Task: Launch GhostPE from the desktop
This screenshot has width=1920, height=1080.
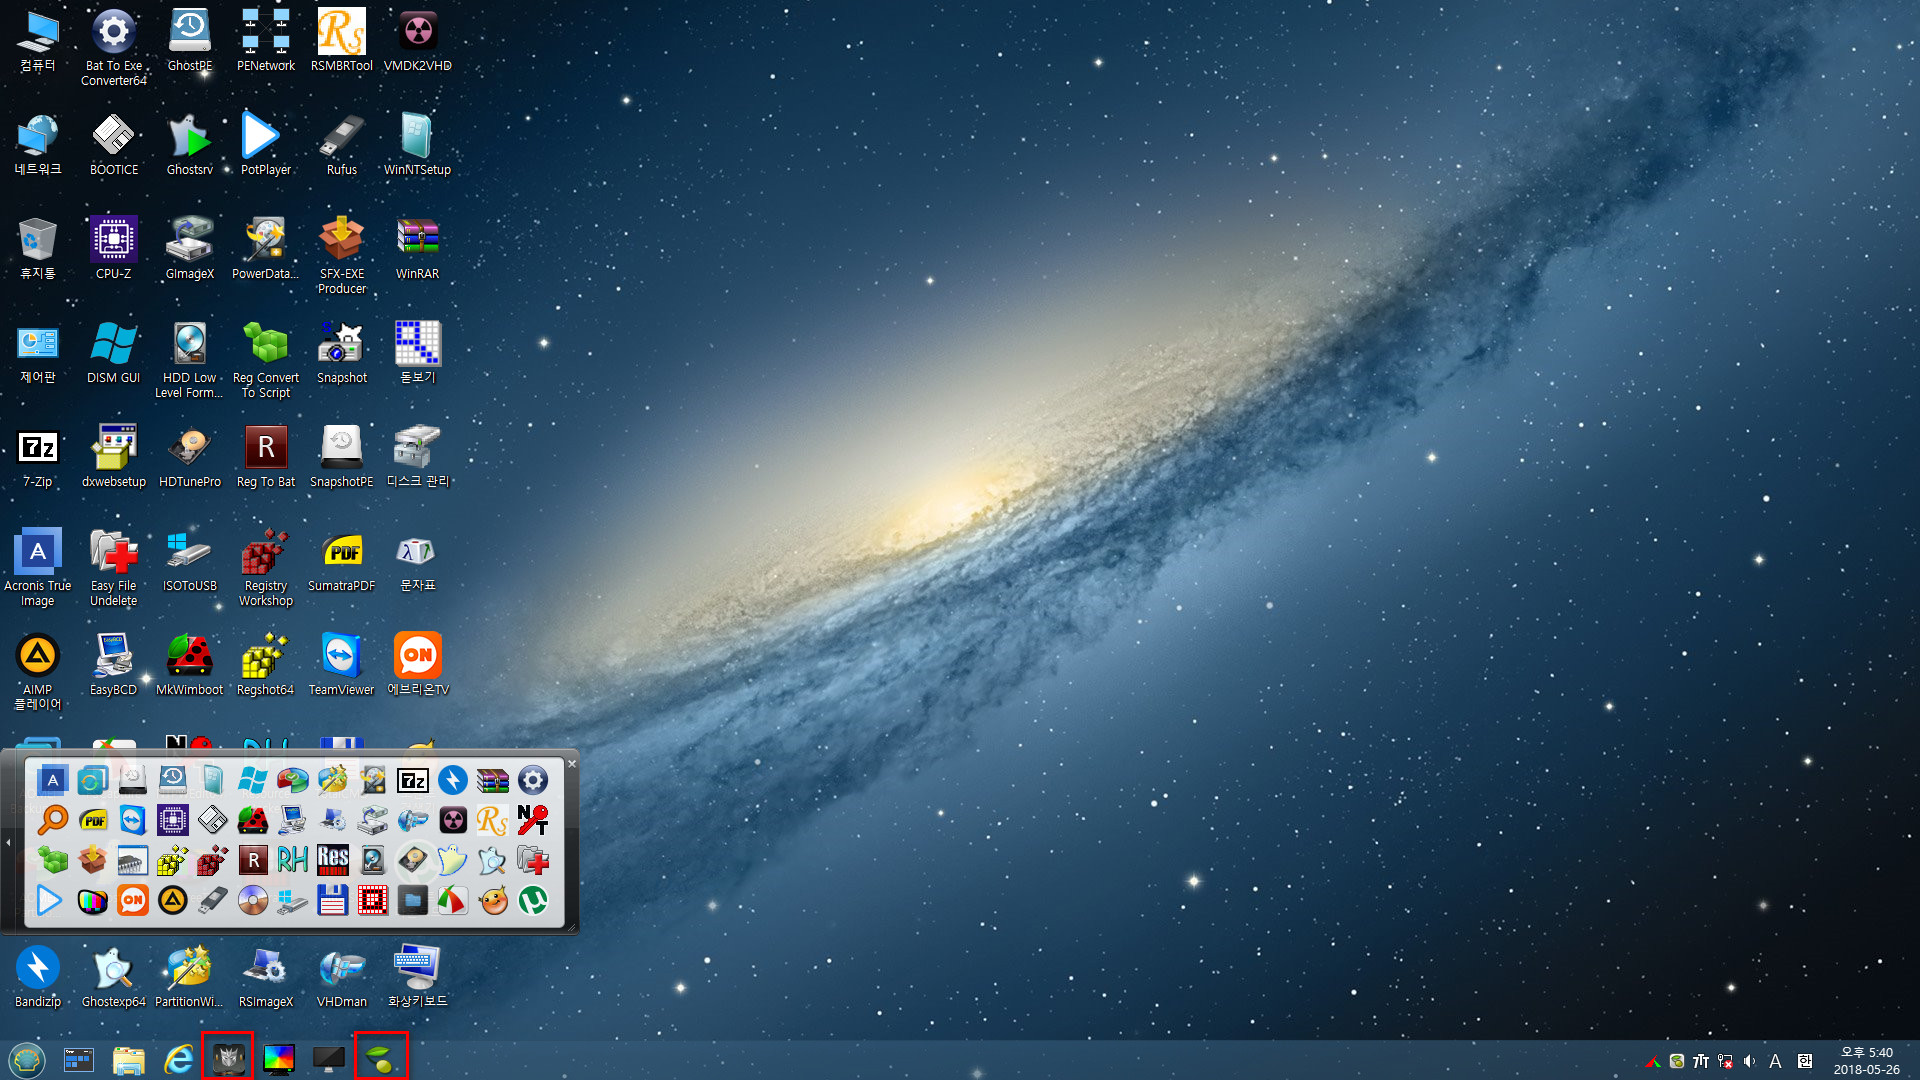Action: 190,40
